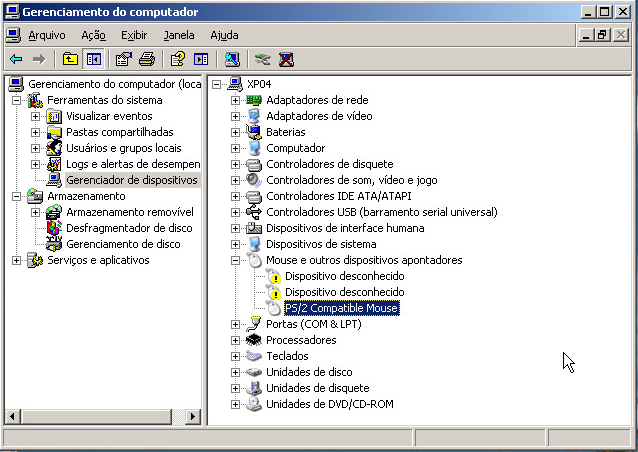638x452 pixels.
Task: Click the Teclados keyboard icon
Action: (x=254, y=356)
